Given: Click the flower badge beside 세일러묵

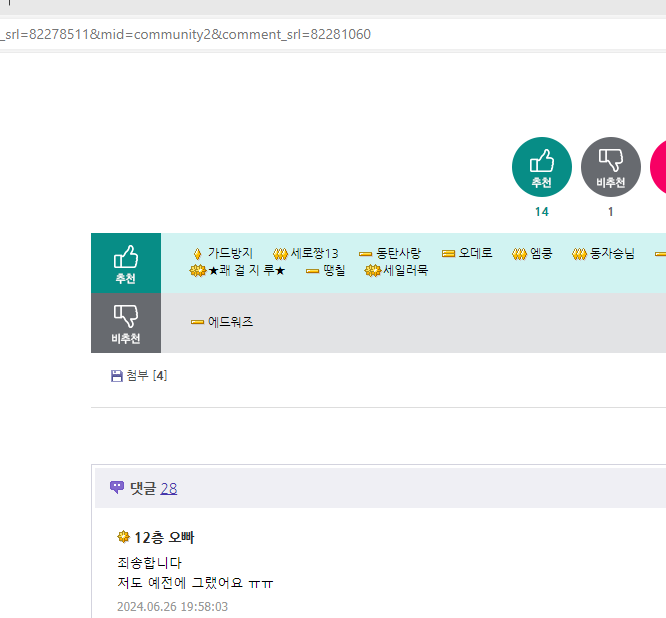Looking at the screenshot, I should [373, 271].
